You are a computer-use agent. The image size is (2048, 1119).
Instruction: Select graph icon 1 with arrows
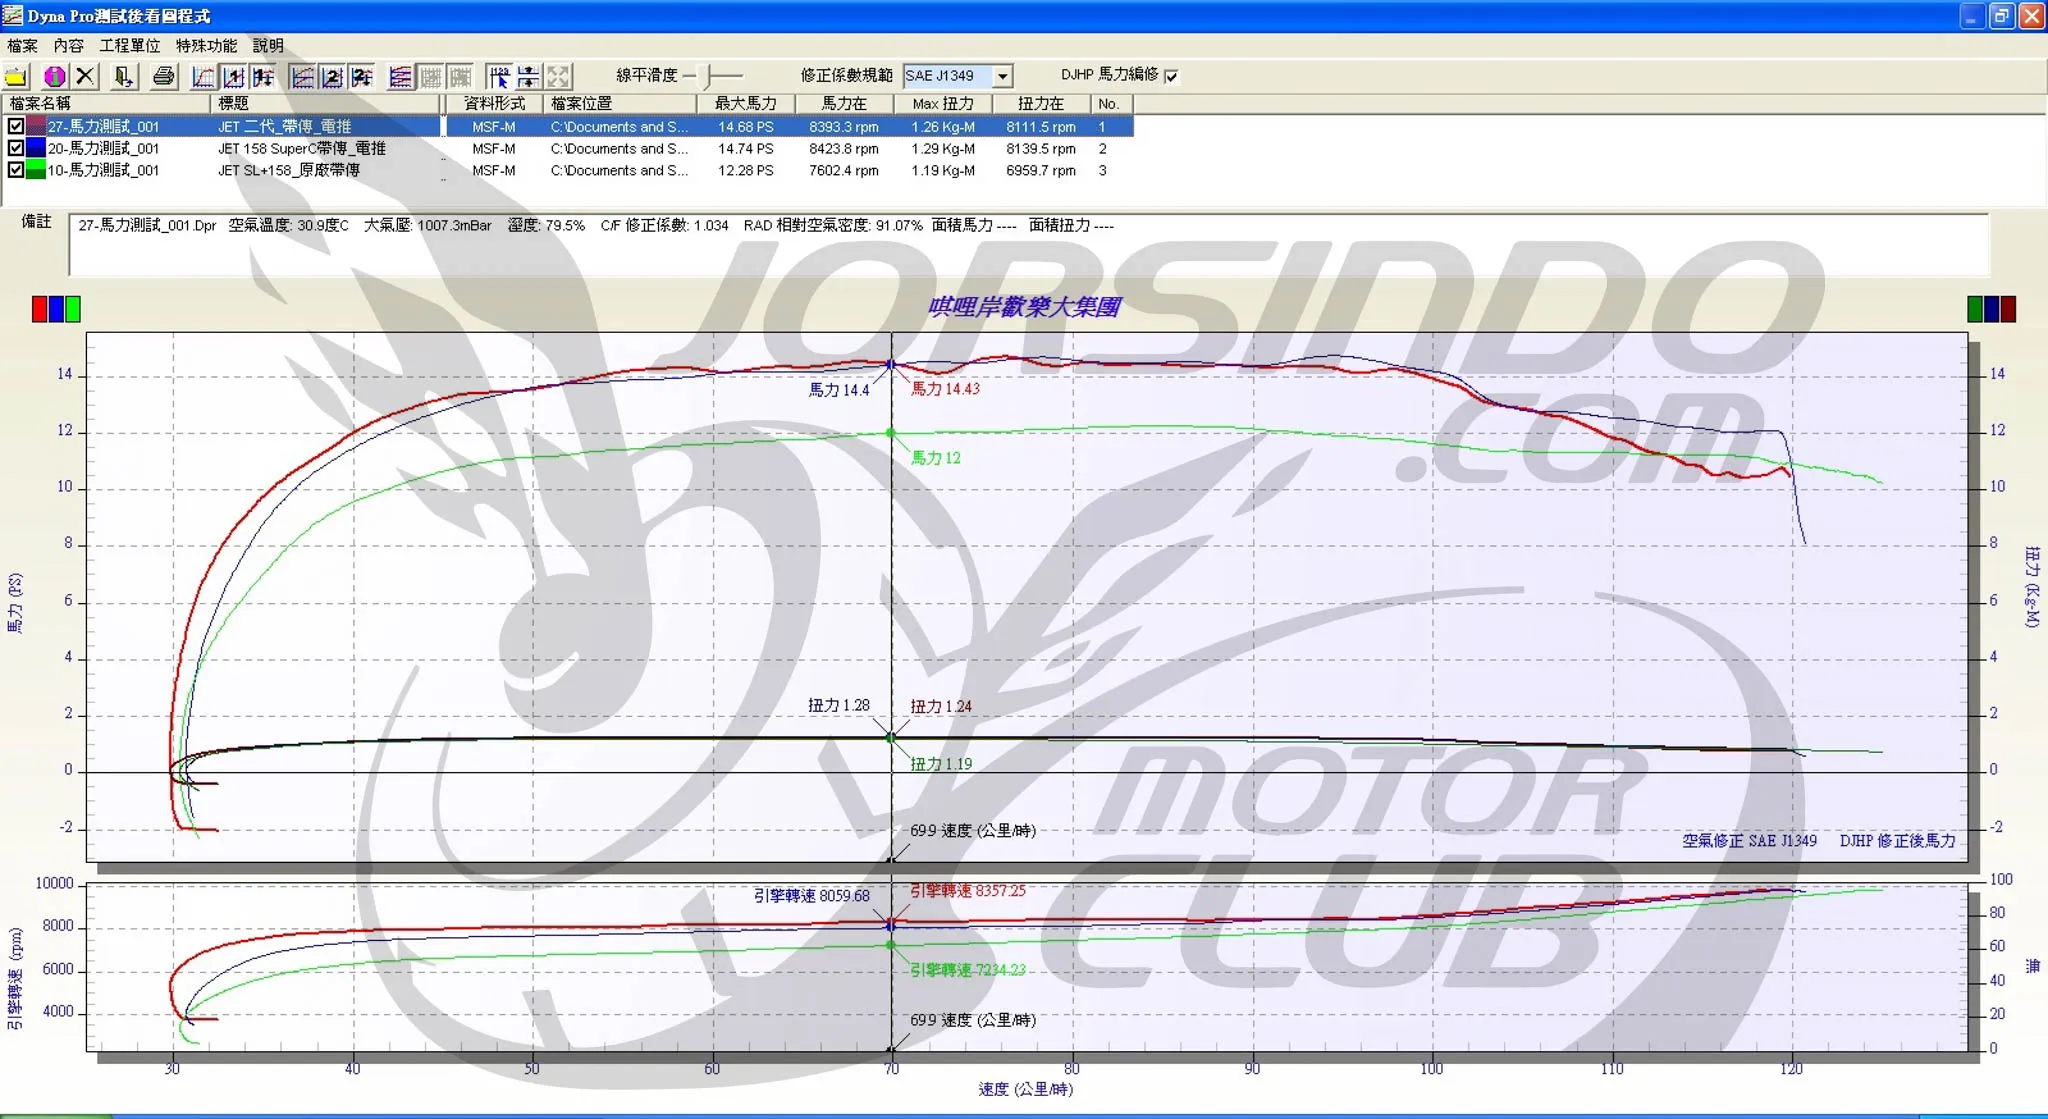coord(263,76)
